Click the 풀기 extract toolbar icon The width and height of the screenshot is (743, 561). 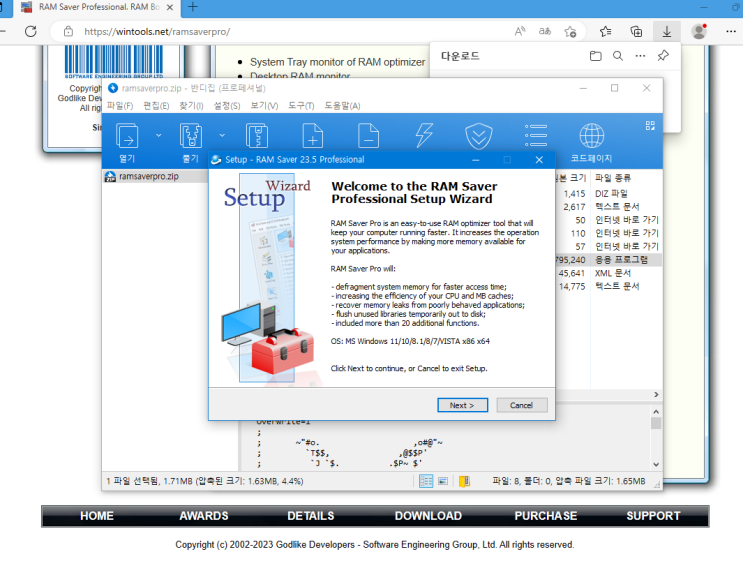[x=190, y=136]
